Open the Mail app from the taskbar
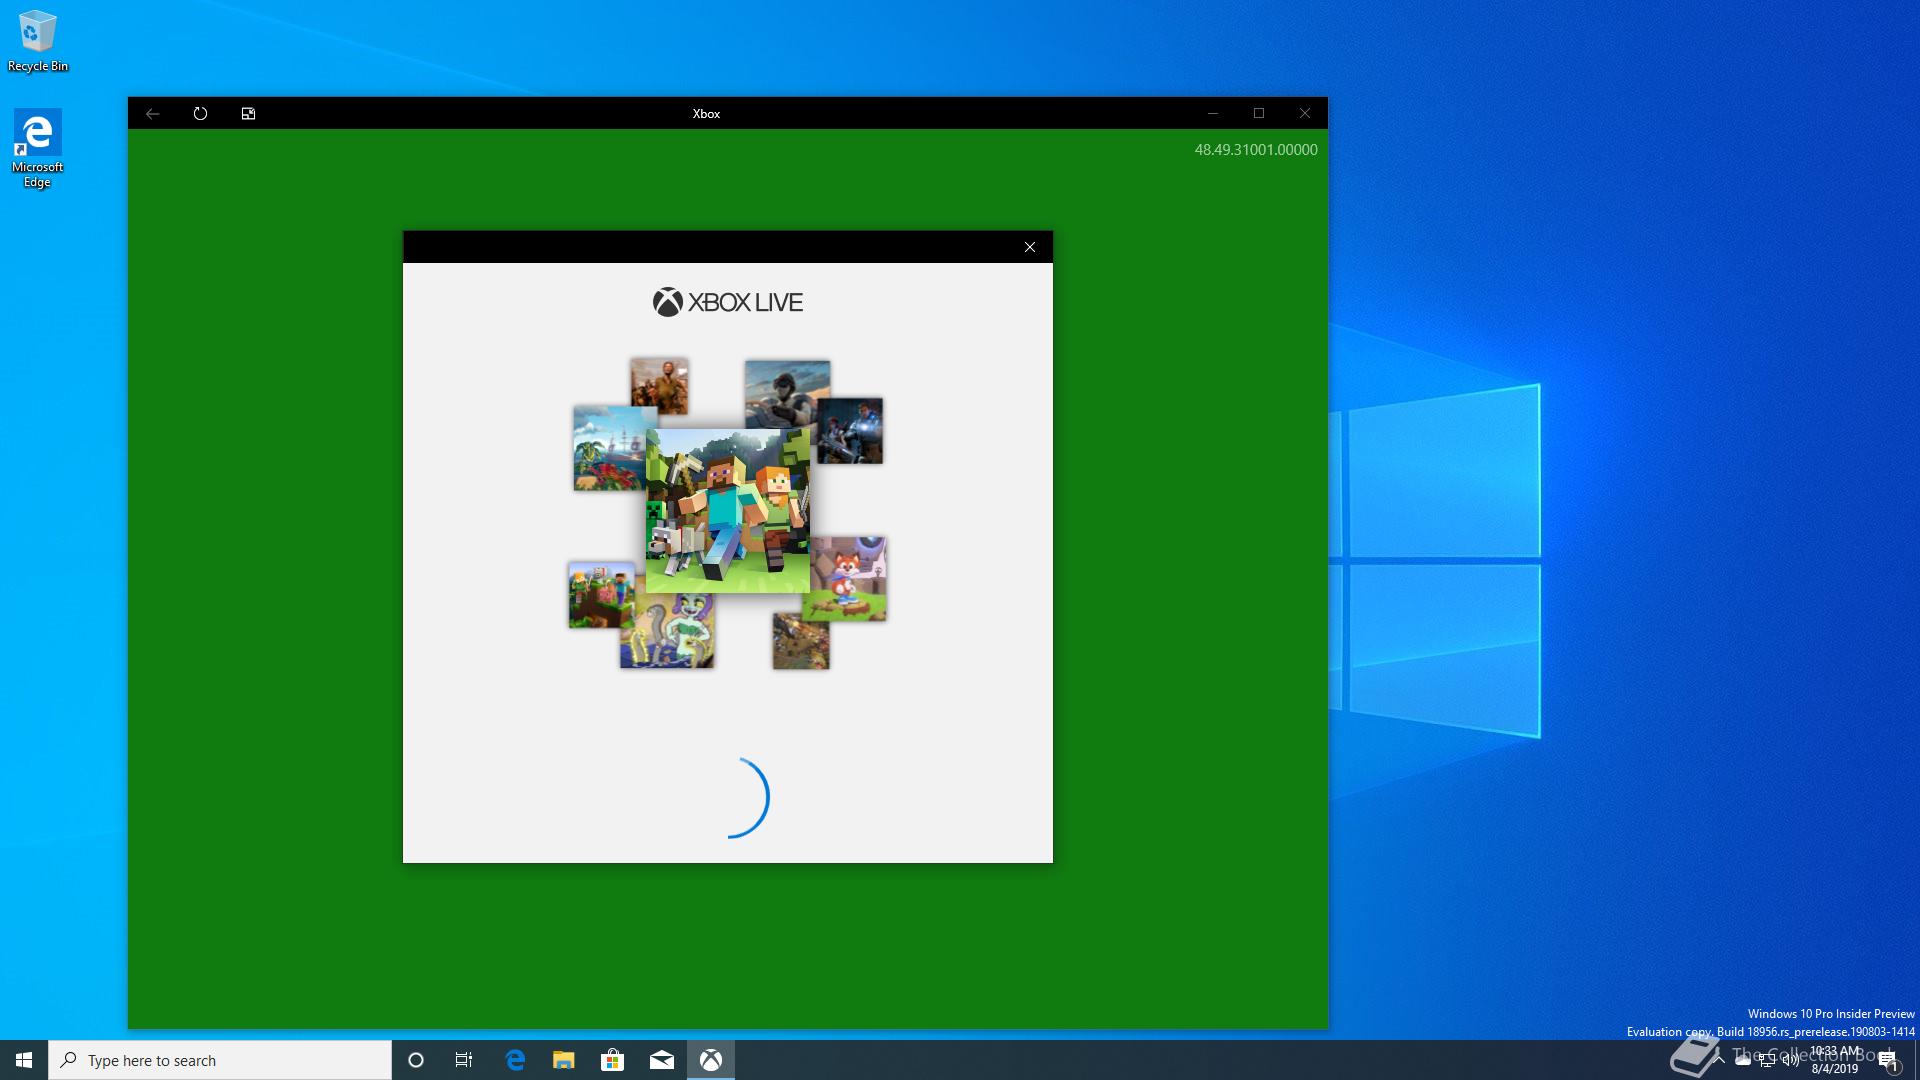Screen dimensions: 1920x1080 tap(661, 1060)
